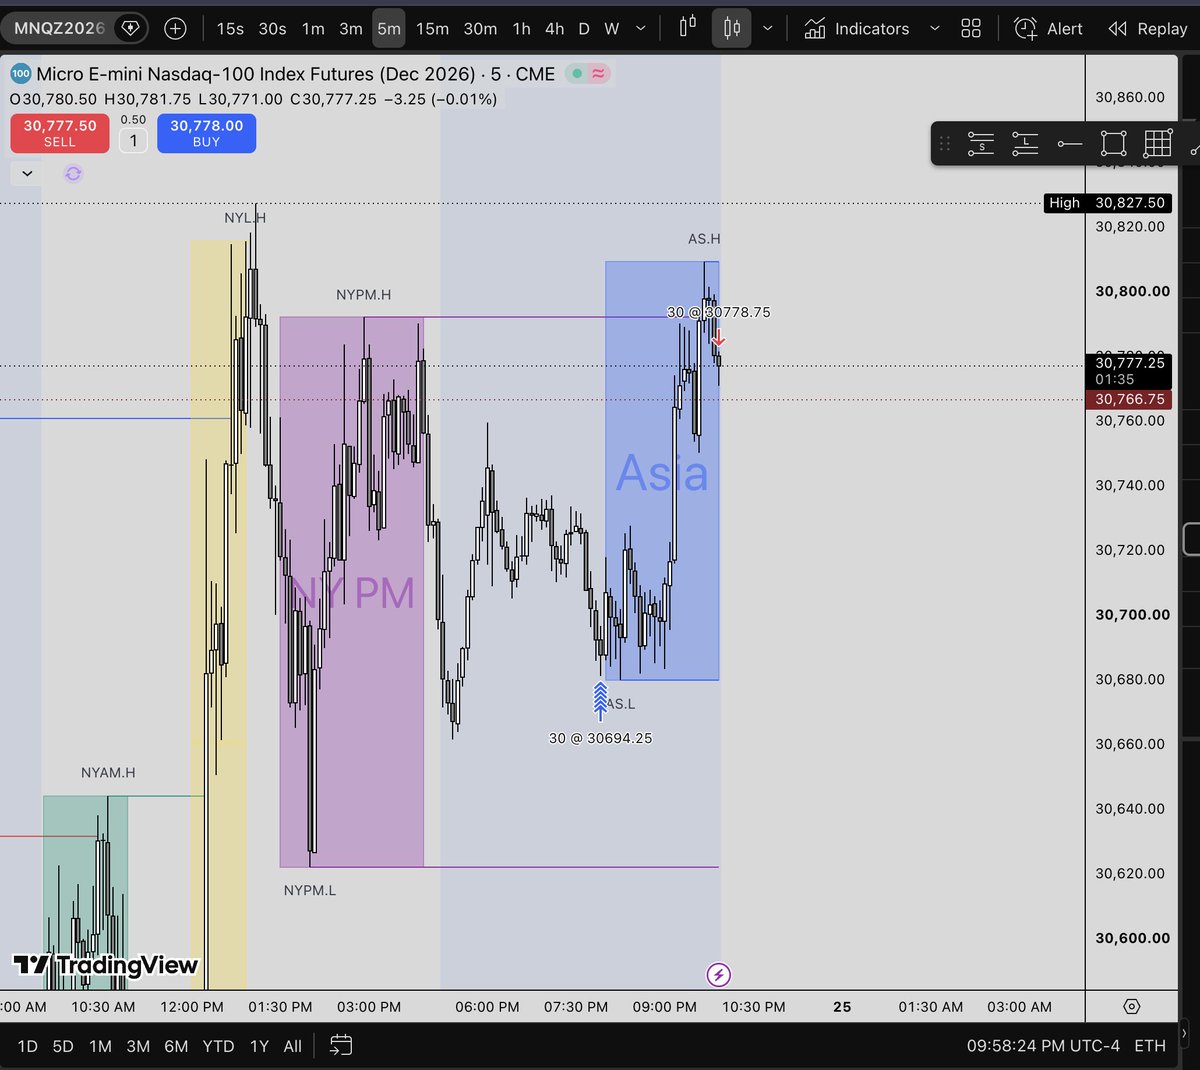
Task: Select the candles chart style icon
Action: click(x=731, y=28)
